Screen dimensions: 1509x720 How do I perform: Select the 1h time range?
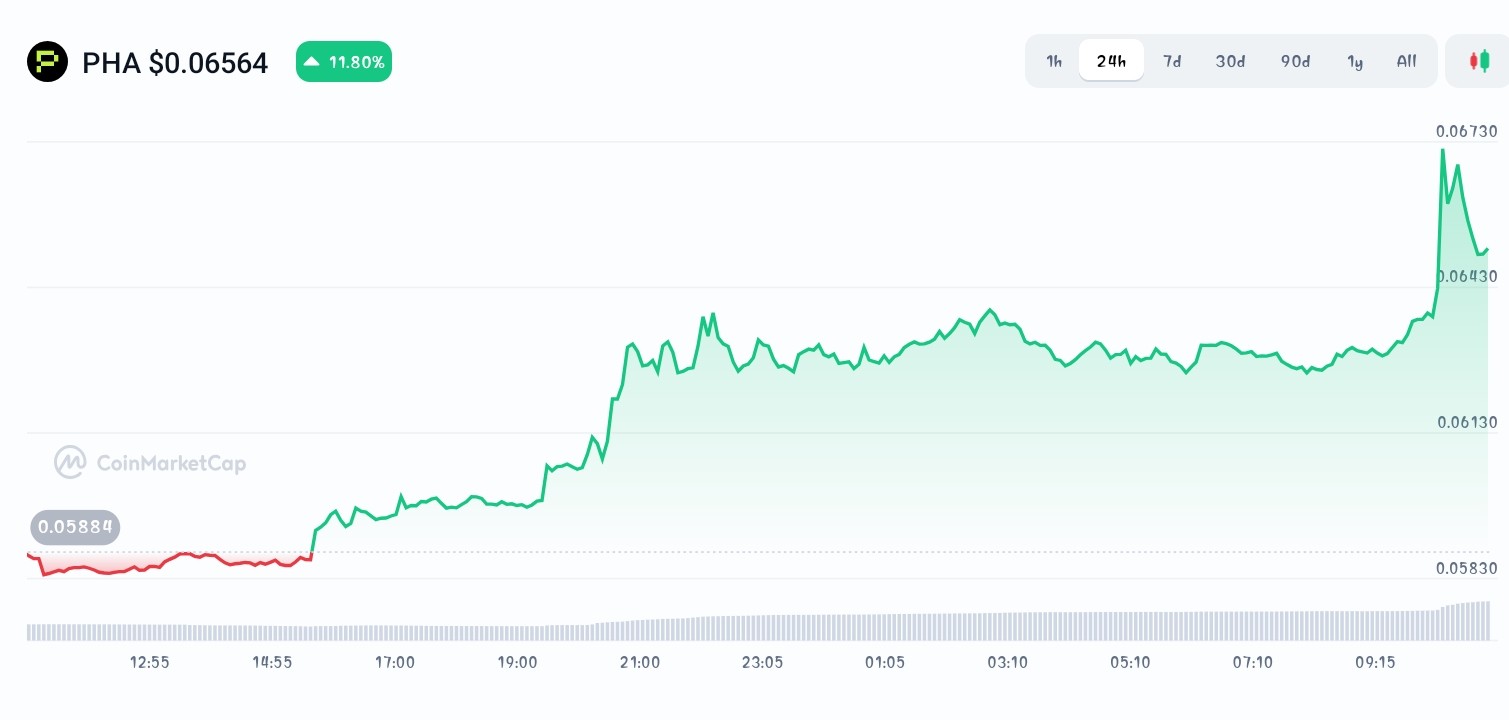pos(1054,61)
